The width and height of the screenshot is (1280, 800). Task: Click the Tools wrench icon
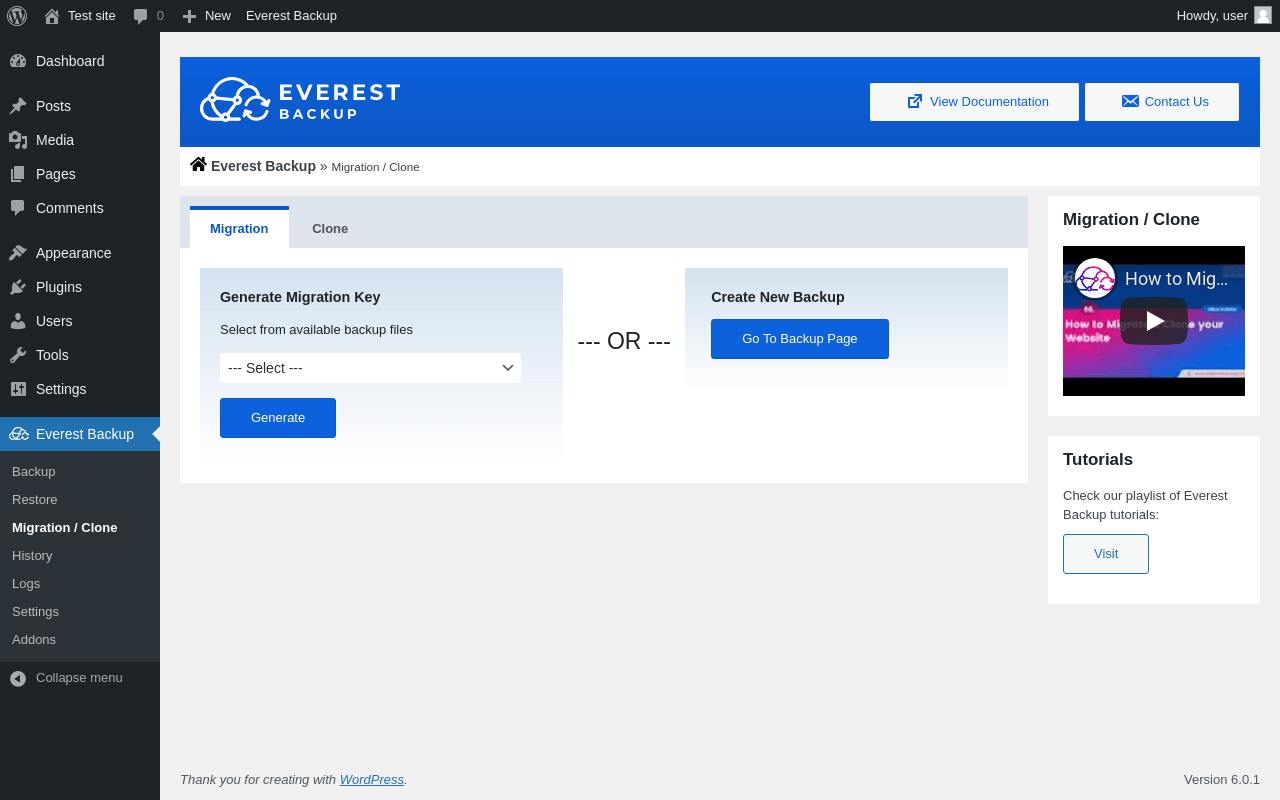point(18,355)
